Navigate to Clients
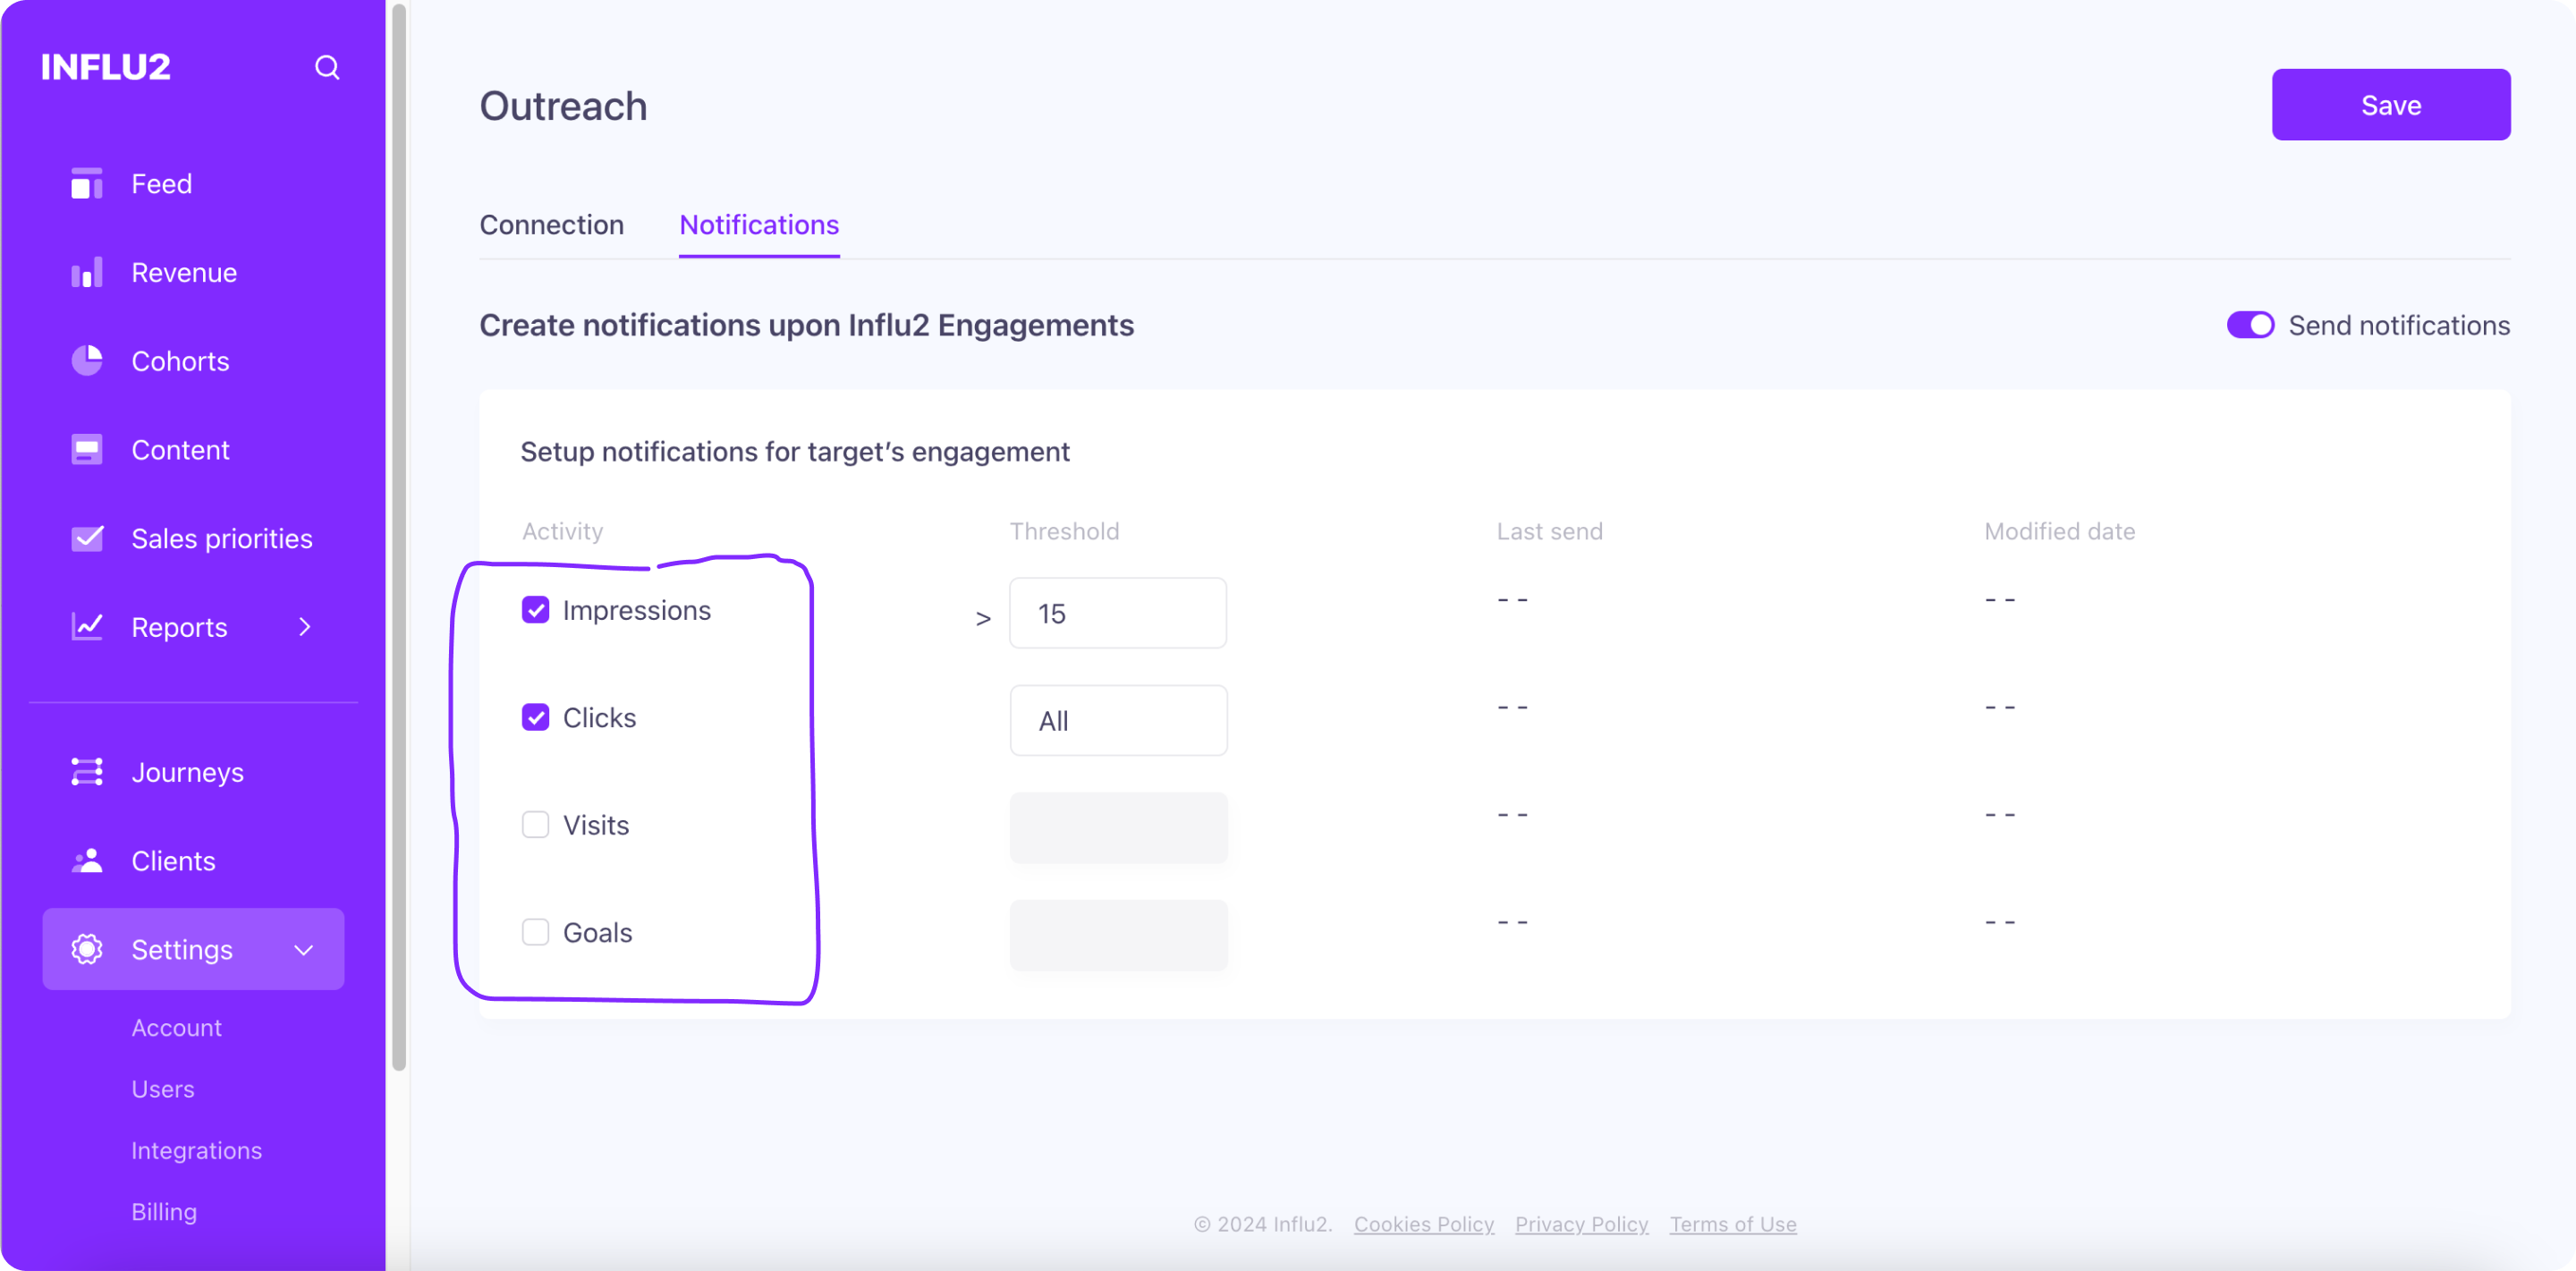The image size is (2576, 1271). (174, 861)
